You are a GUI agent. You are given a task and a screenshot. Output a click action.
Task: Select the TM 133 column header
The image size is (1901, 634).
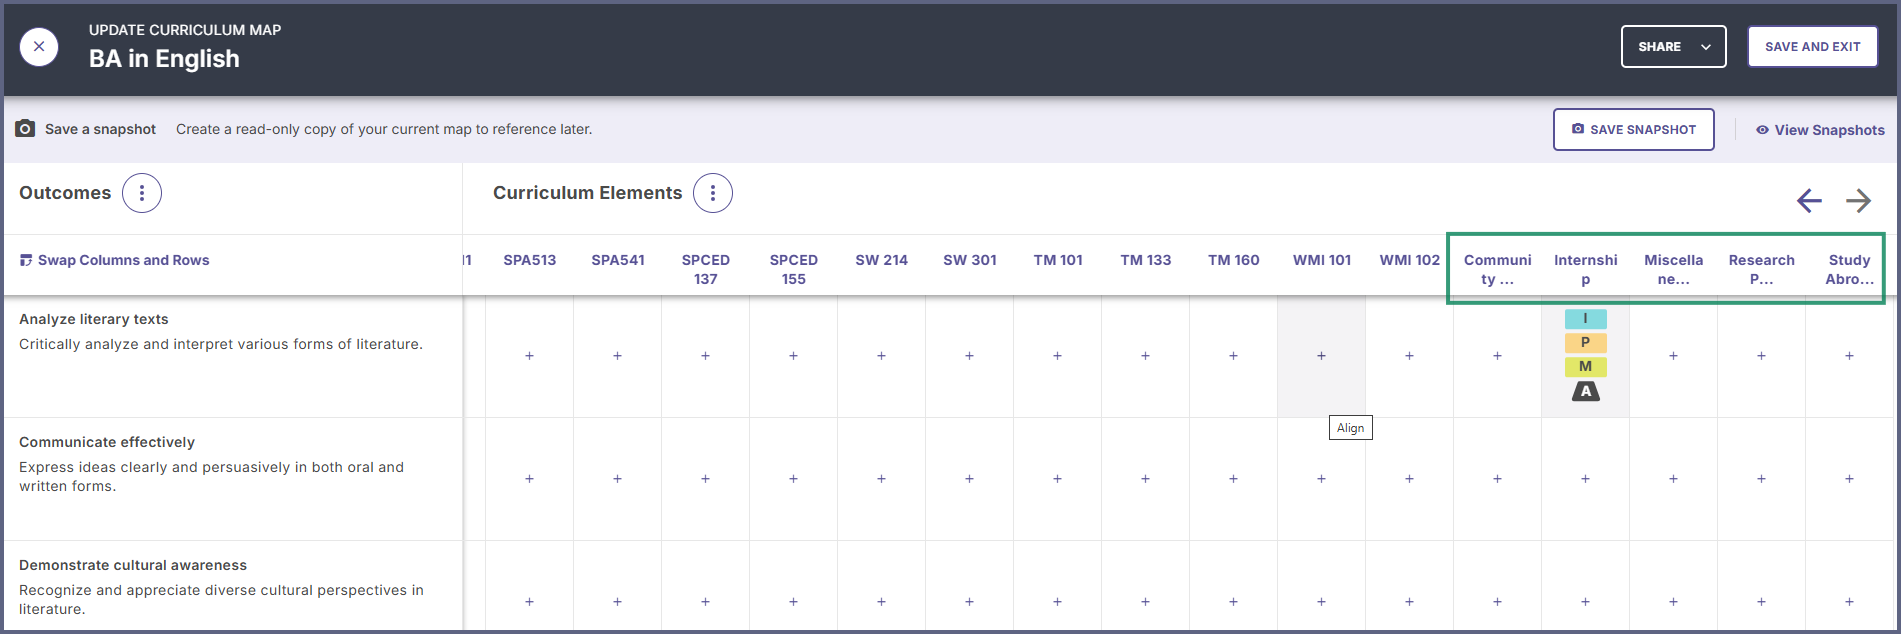pyautogui.click(x=1146, y=260)
